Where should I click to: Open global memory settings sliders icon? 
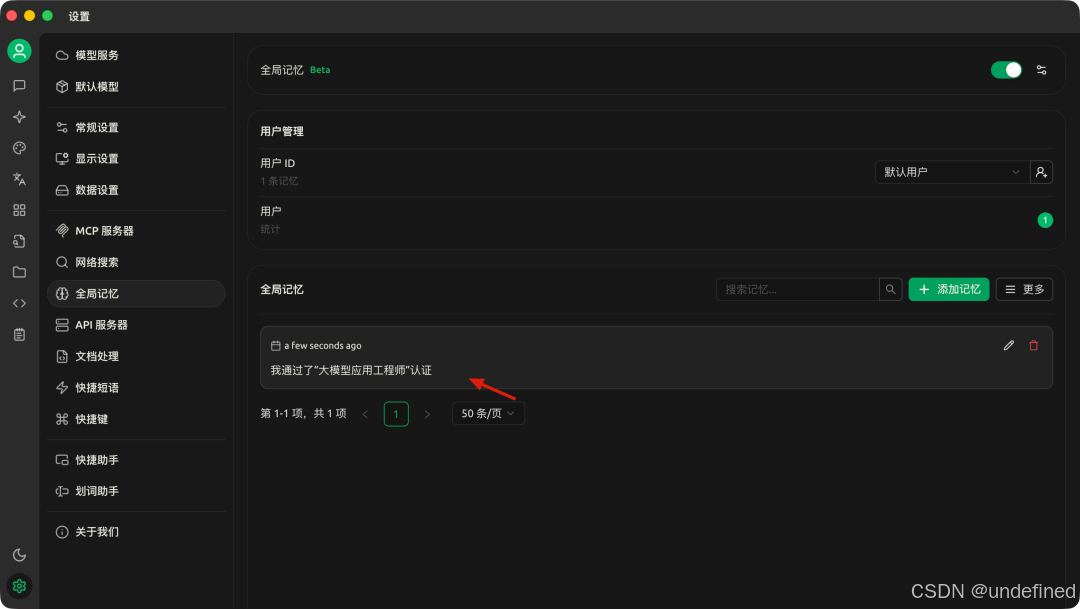[x=1041, y=70]
